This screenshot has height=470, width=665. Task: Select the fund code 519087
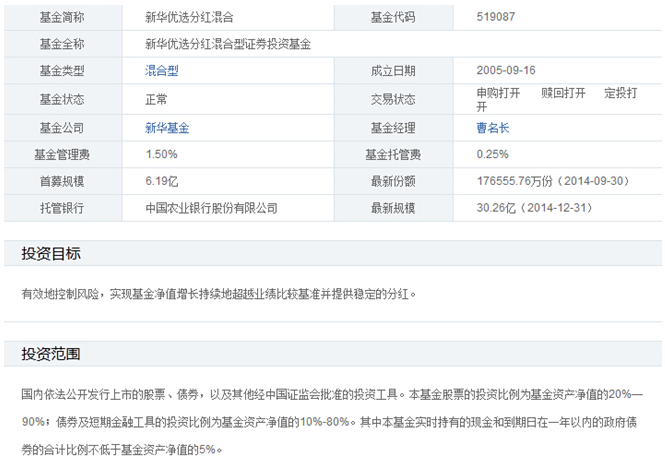point(496,17)
